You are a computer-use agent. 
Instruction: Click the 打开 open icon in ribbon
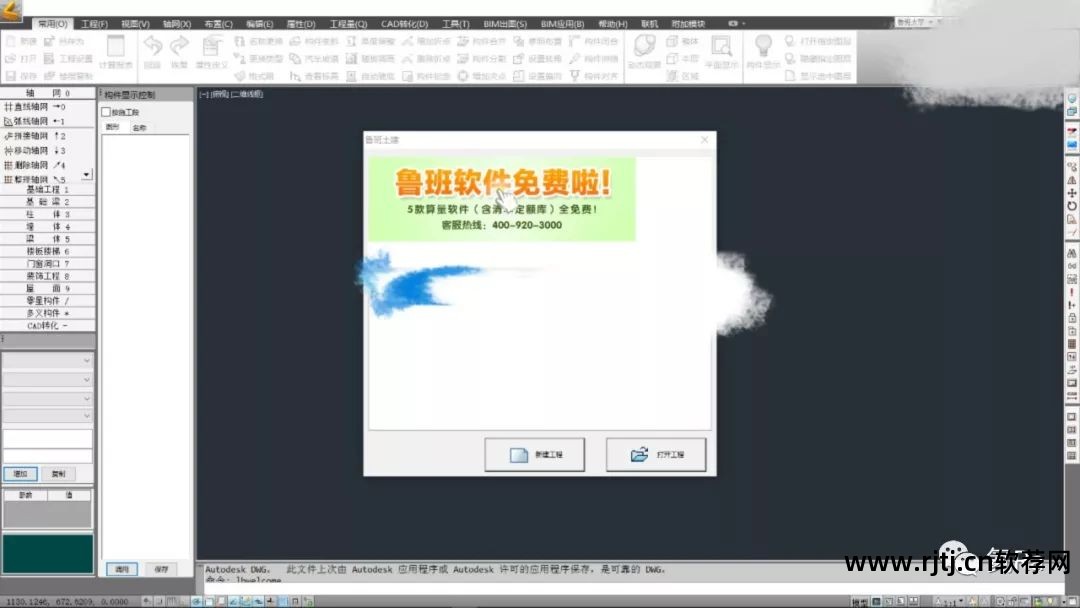click(10, 59)
